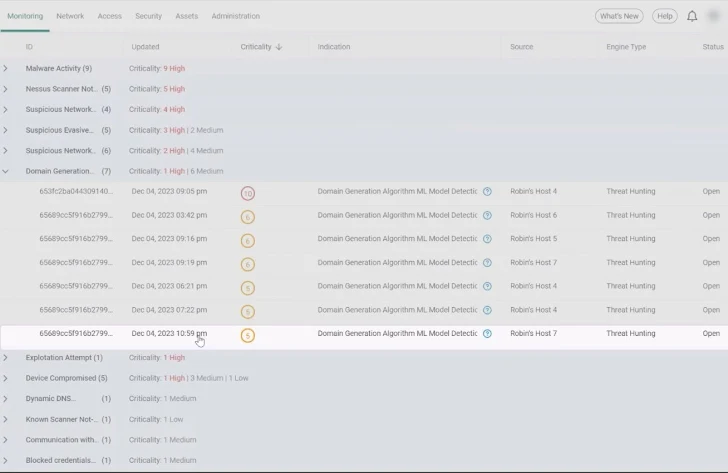Viewport: 728px width, 473px height.
Task: Select the alert row with ID 653fc2ba044309140
Action: (76, 191)
